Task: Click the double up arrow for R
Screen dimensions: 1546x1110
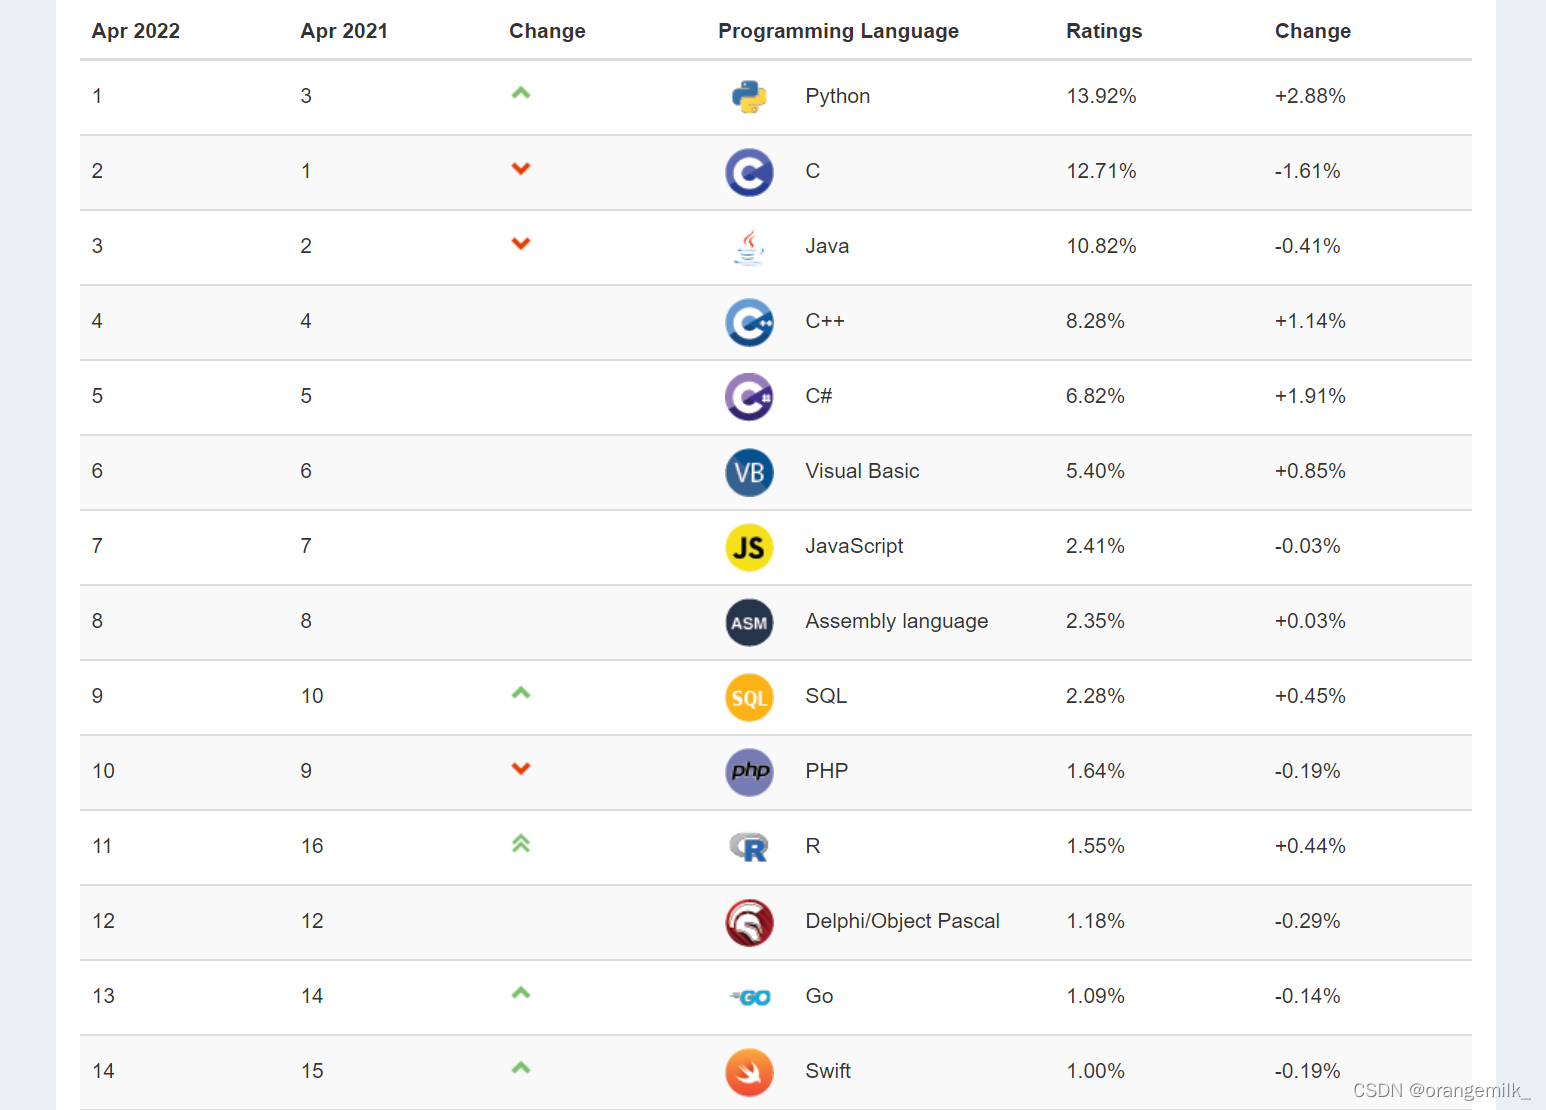Action: [x=521, y=844]
